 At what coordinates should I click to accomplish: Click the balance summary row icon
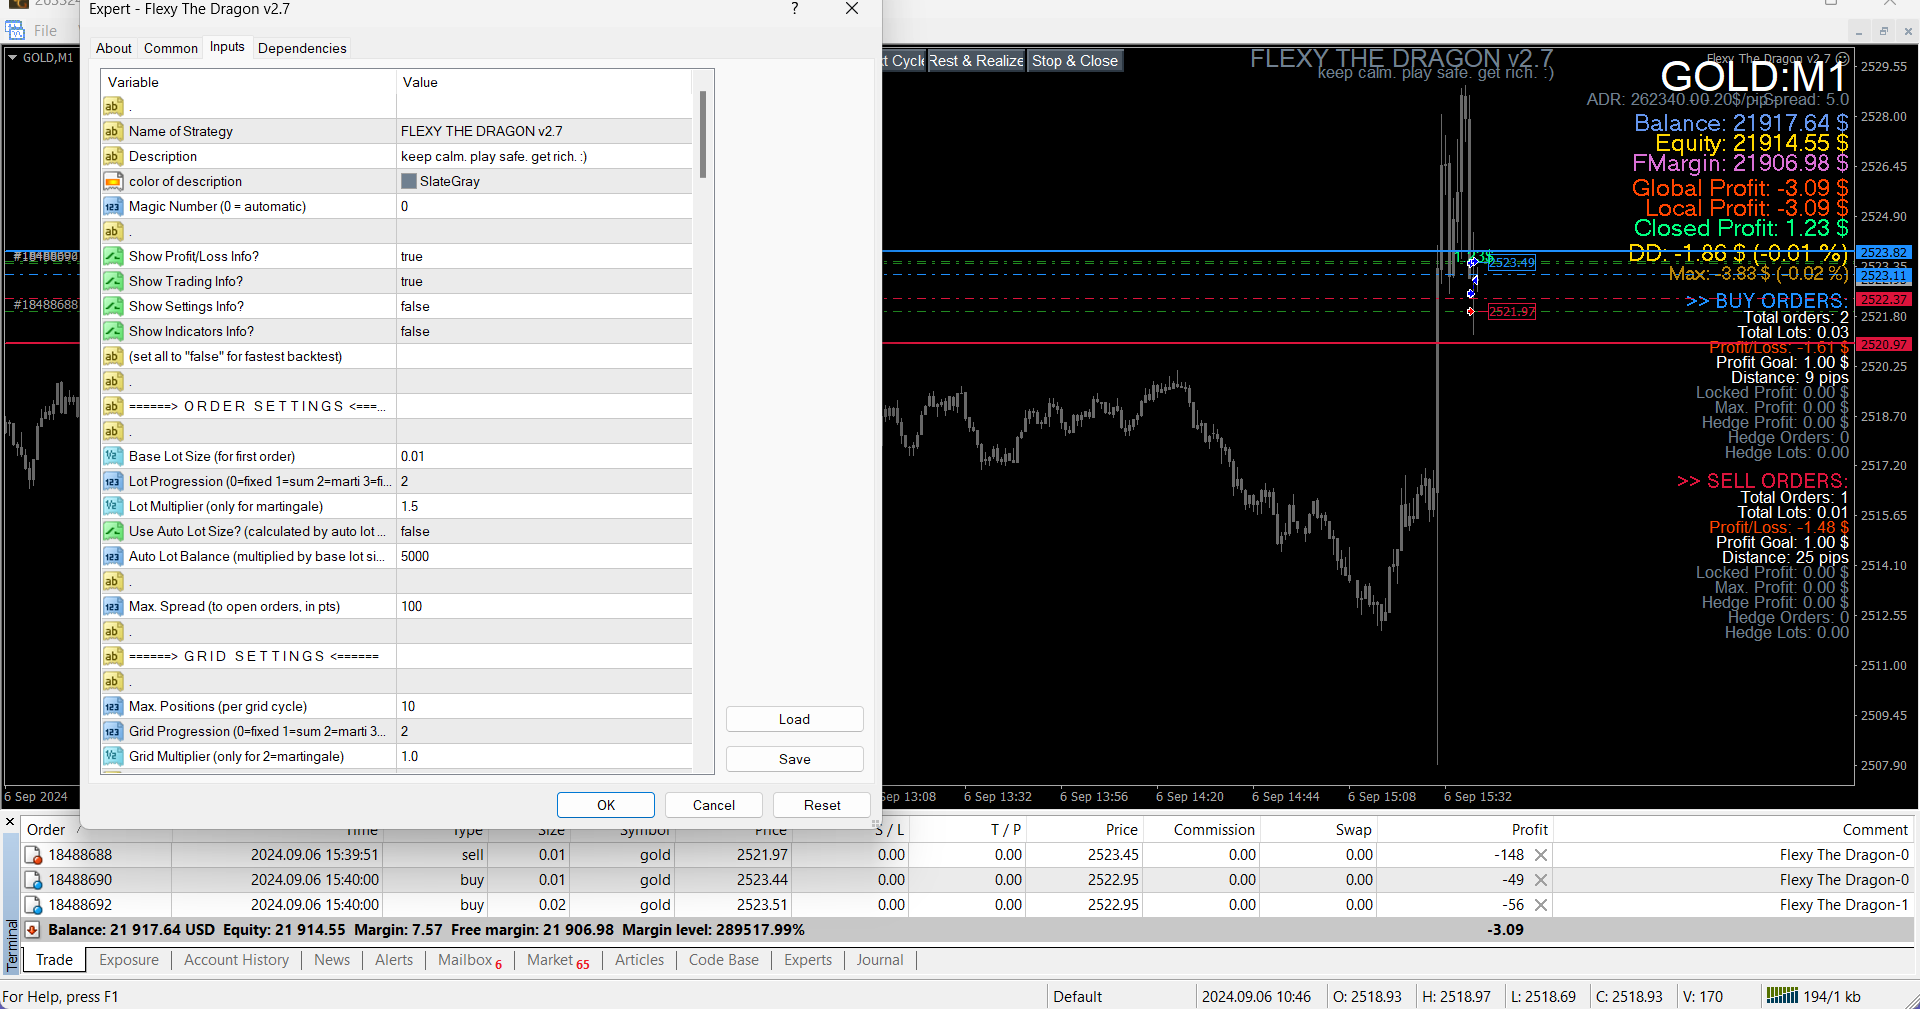33,930
